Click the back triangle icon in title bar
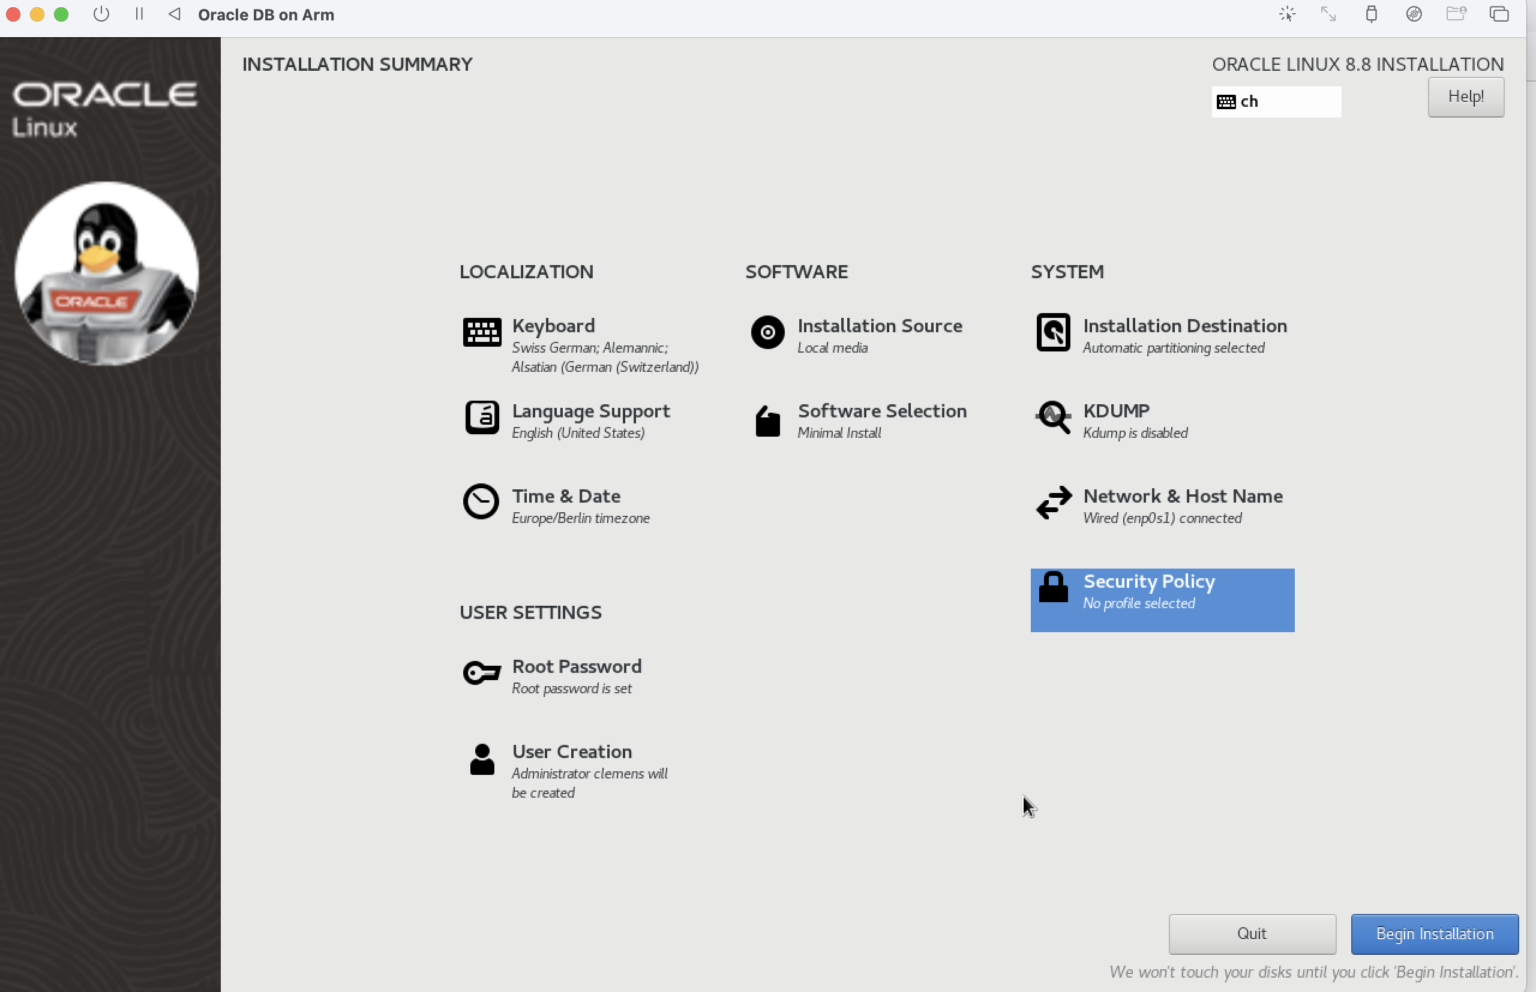The image size is (1536, 992). [x=174, y=14]
